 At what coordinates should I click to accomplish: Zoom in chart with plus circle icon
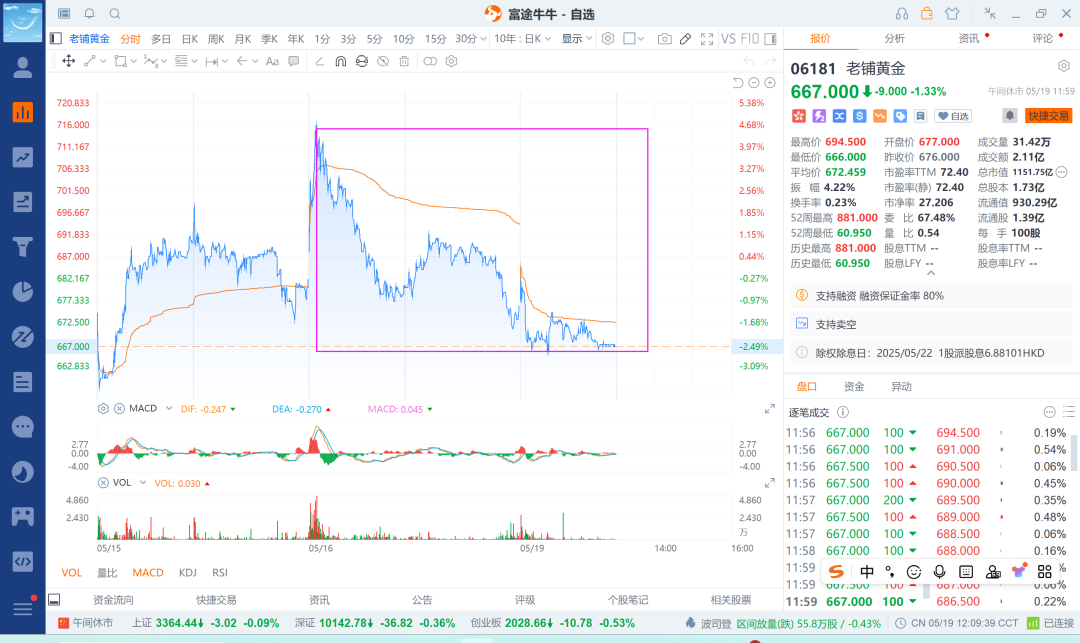coord(770,83)
